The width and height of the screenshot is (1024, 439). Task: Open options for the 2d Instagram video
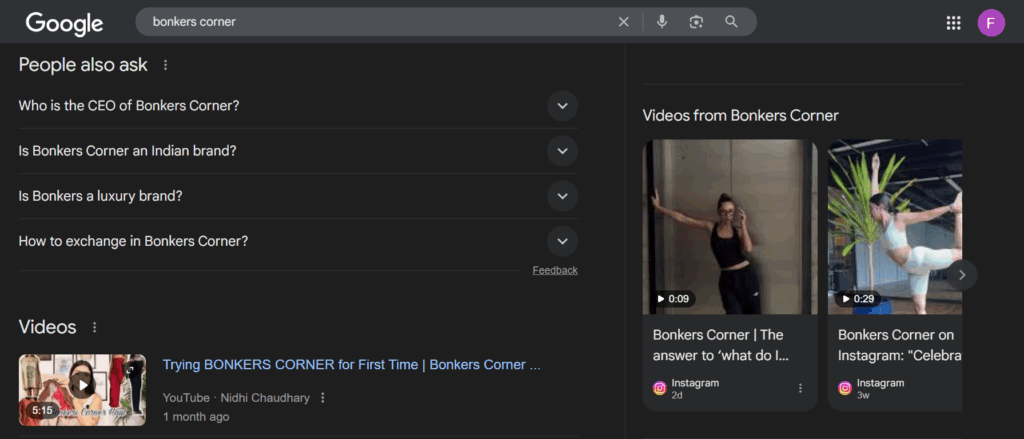click(x=801, y=388)
